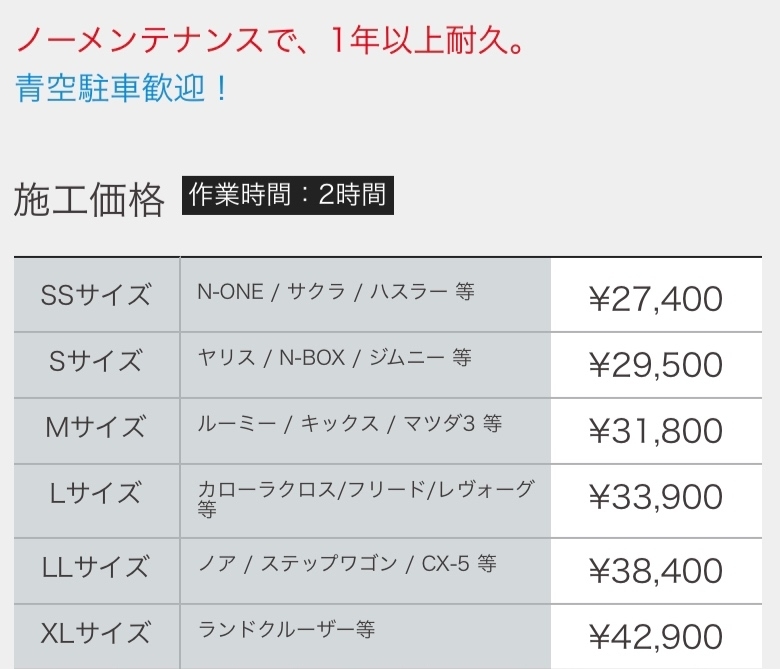Click the red ノーメンテナンス headline text
The image size is (780, 669).
click(269, 42)
